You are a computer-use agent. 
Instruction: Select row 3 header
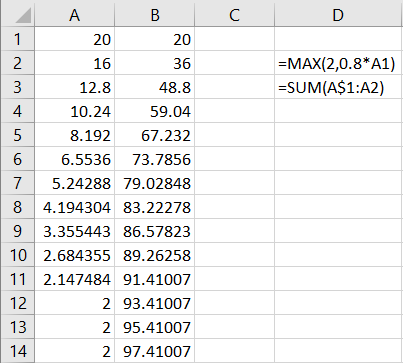coord(17,87)
